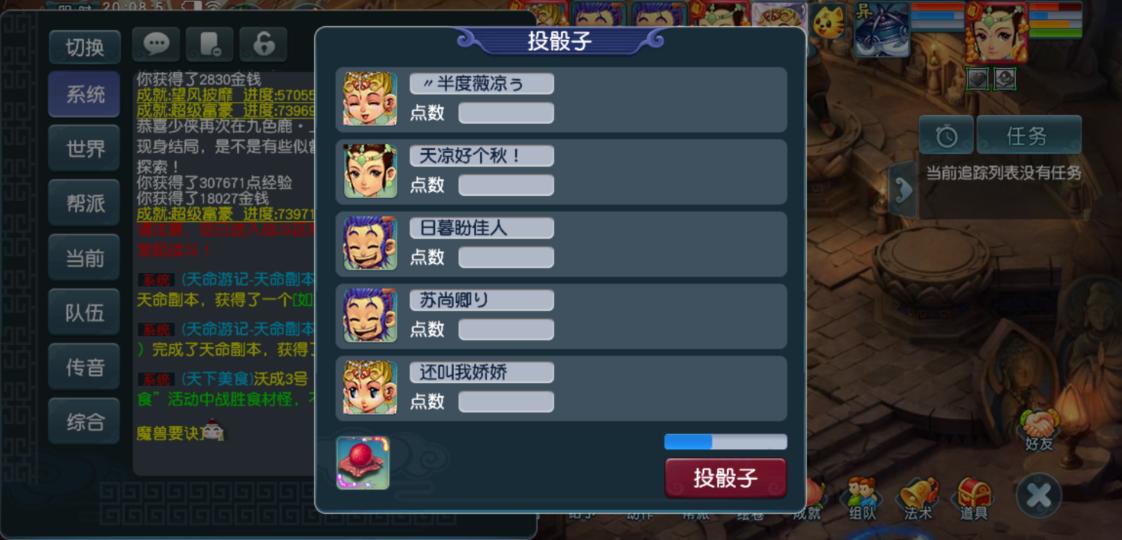Select the 队伍 chat channel

(x=84, y=313)
